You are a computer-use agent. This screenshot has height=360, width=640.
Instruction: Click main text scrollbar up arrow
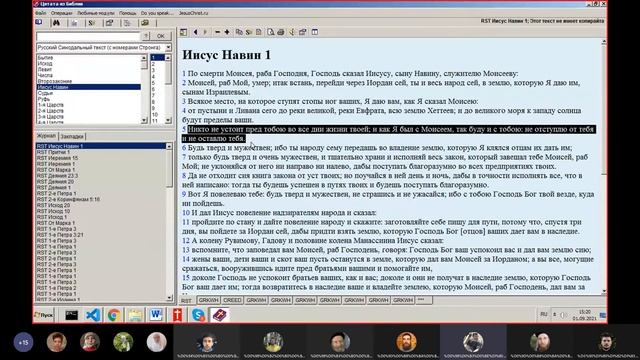(604, 42)
